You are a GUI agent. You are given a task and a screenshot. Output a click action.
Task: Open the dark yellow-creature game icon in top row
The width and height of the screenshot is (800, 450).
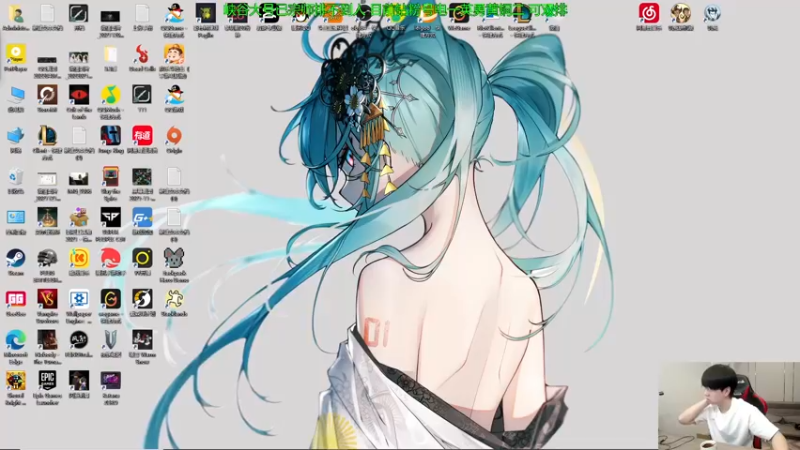click(x=206, y=14)
